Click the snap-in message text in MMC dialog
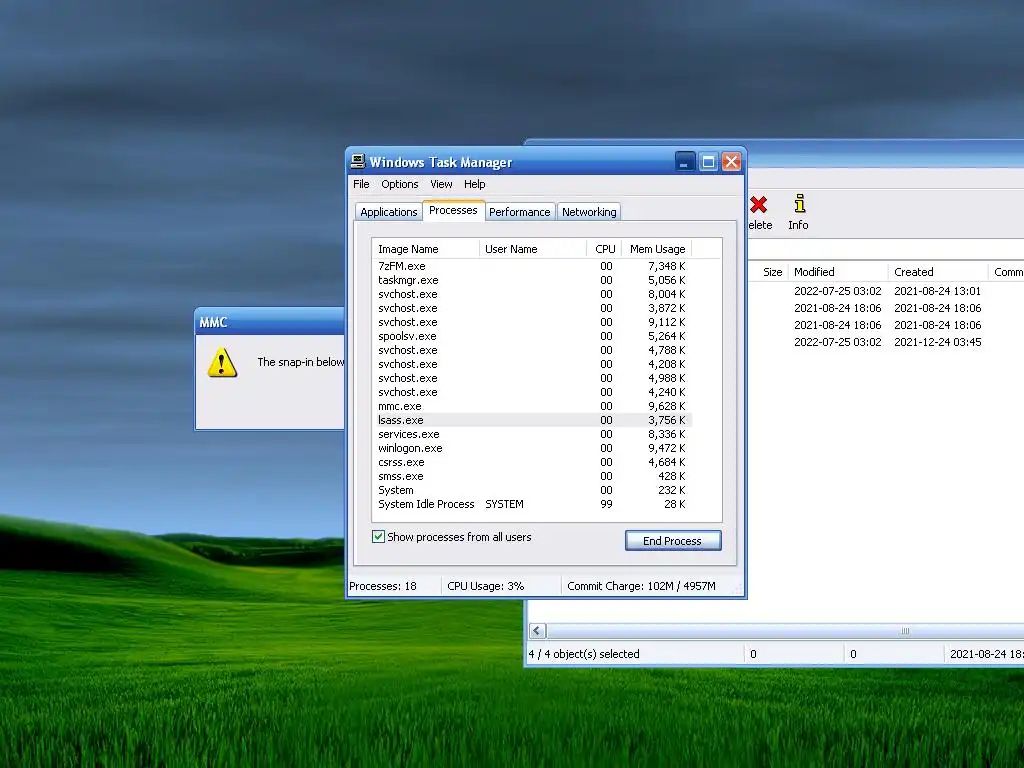Screen dimensions: 1024x768 [300, 362]
